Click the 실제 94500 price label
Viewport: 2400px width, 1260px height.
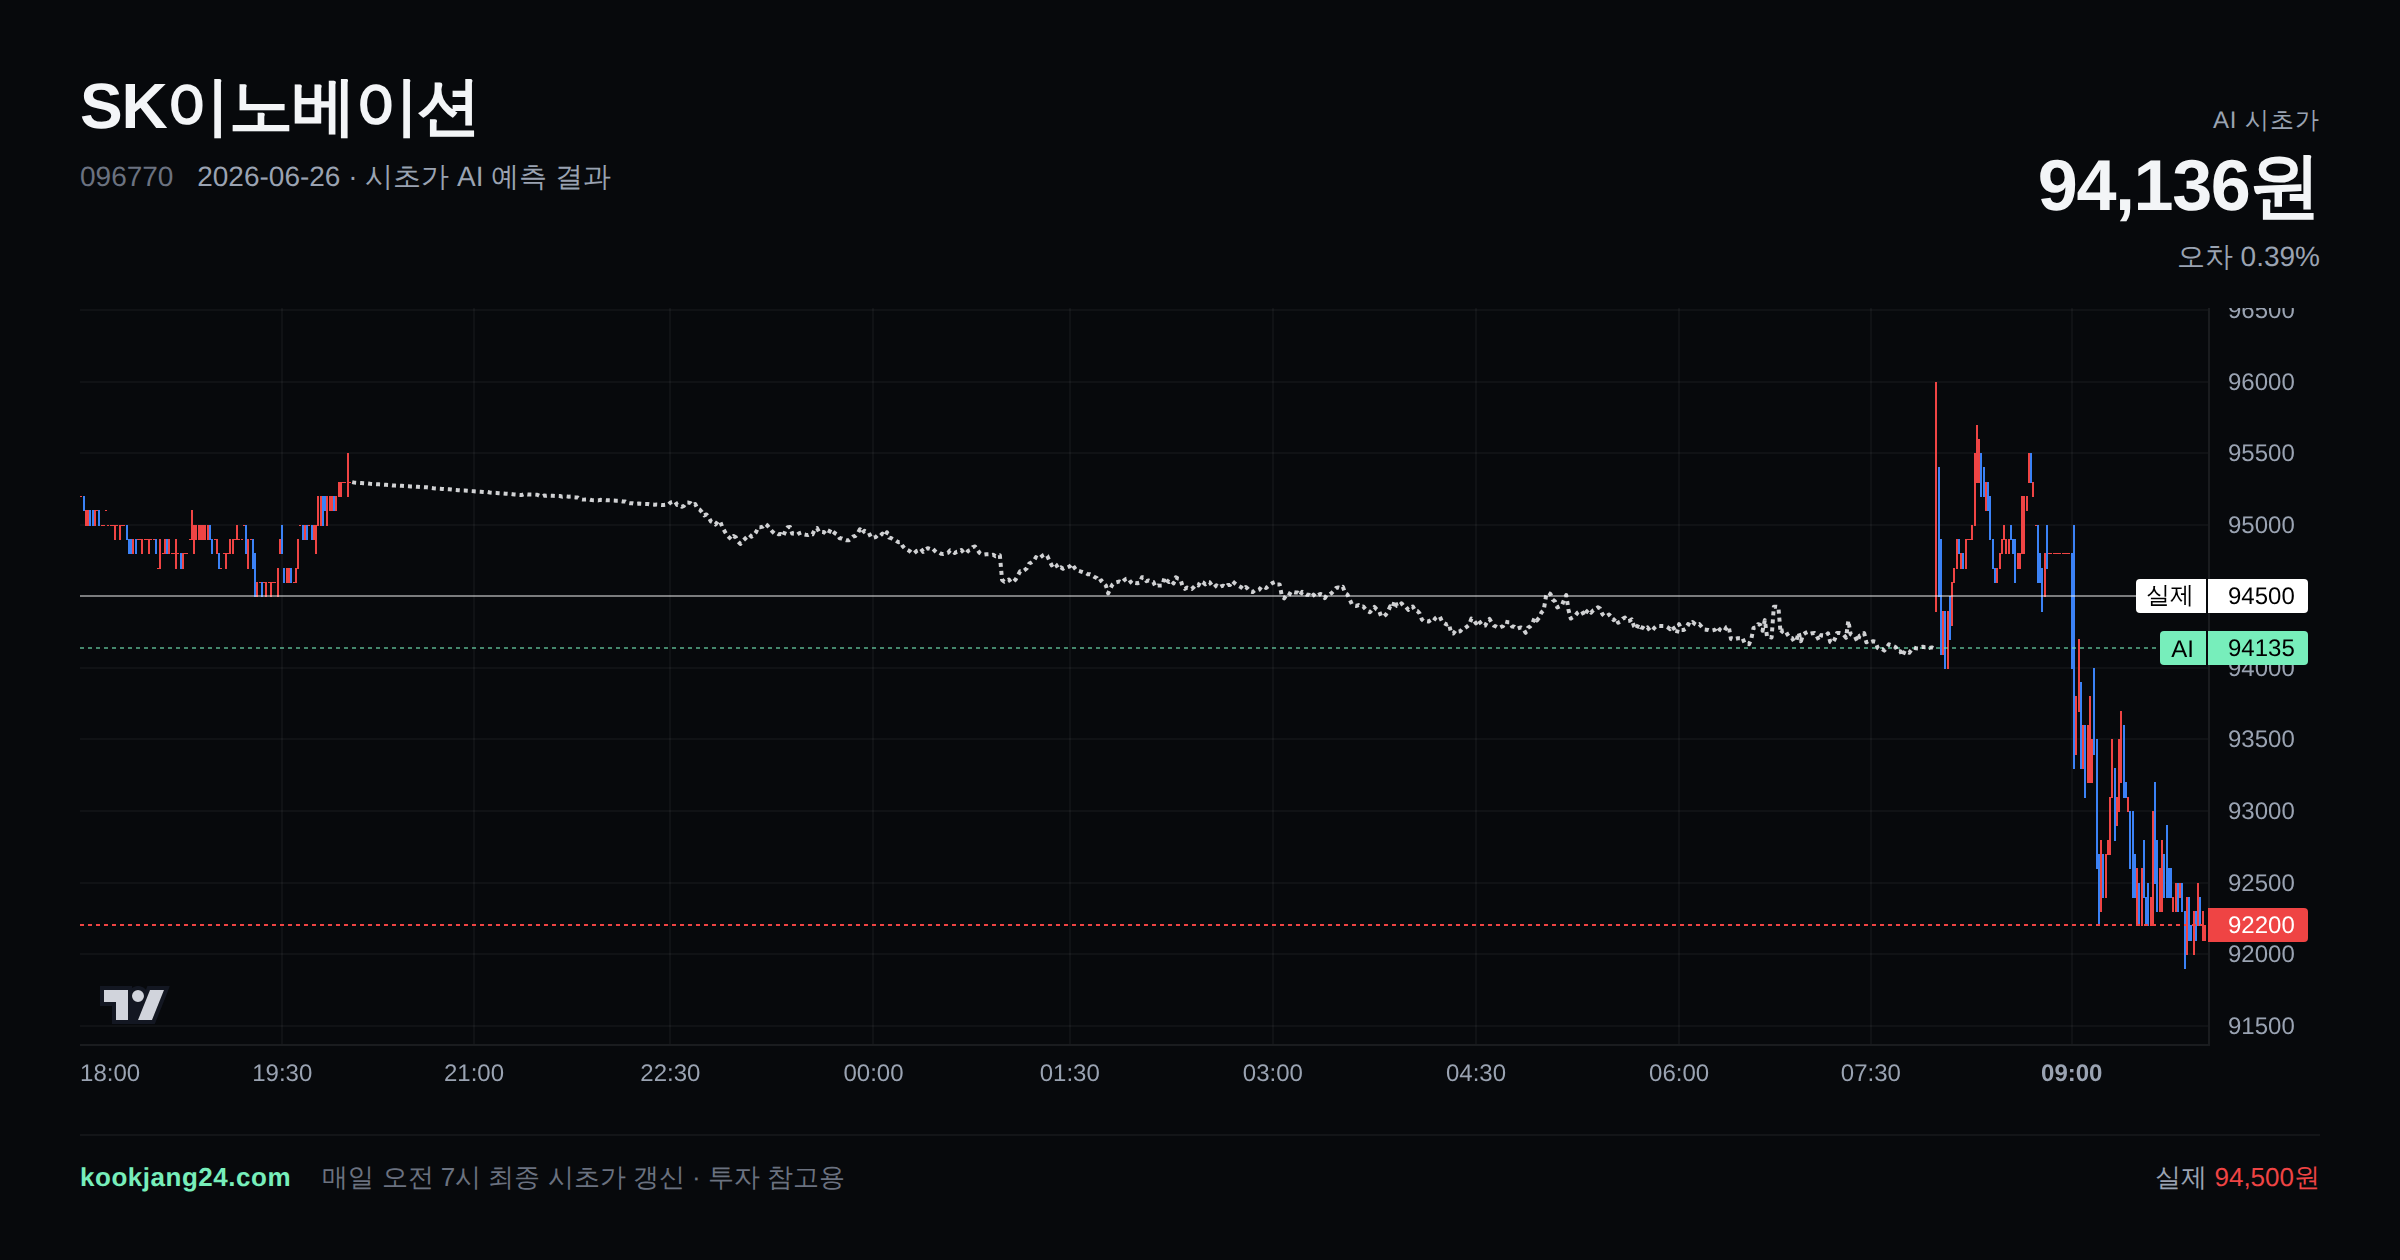click(x=2222, y=596)
